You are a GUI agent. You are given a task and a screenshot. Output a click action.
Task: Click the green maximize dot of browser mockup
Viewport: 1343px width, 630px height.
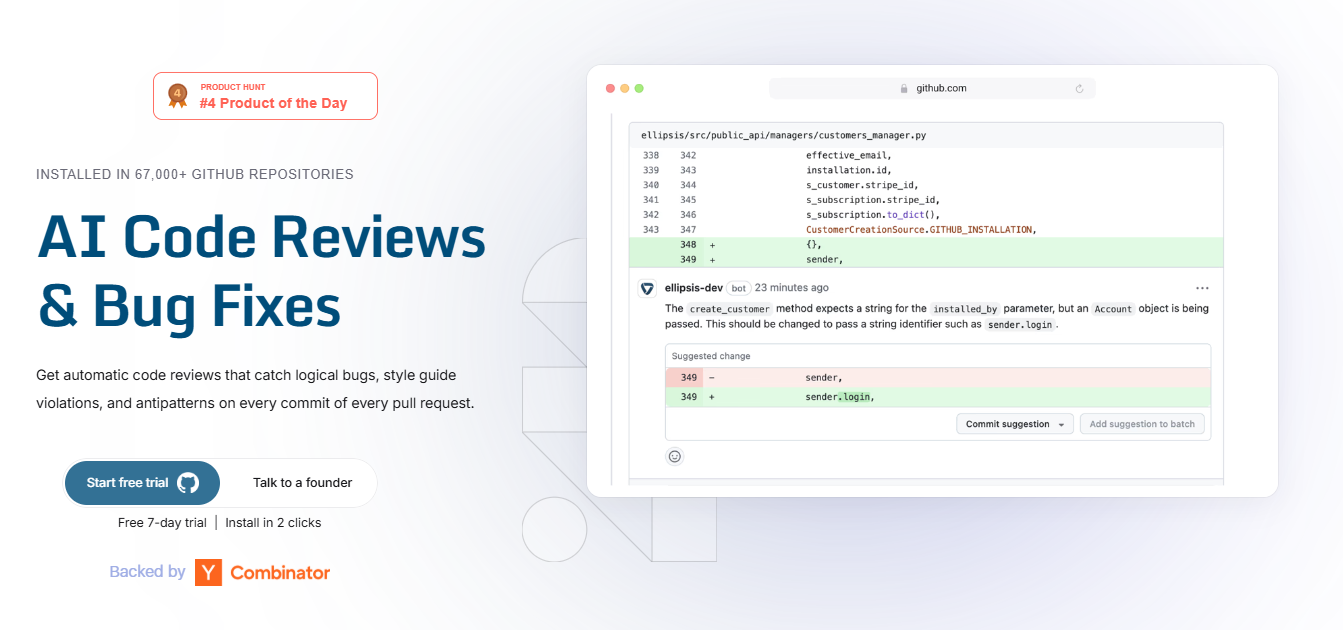[639, 88]
